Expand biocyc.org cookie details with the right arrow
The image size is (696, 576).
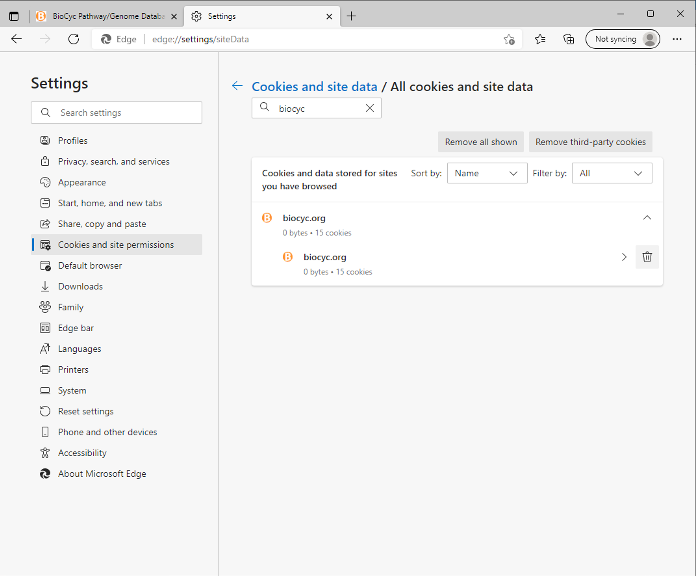624,257
